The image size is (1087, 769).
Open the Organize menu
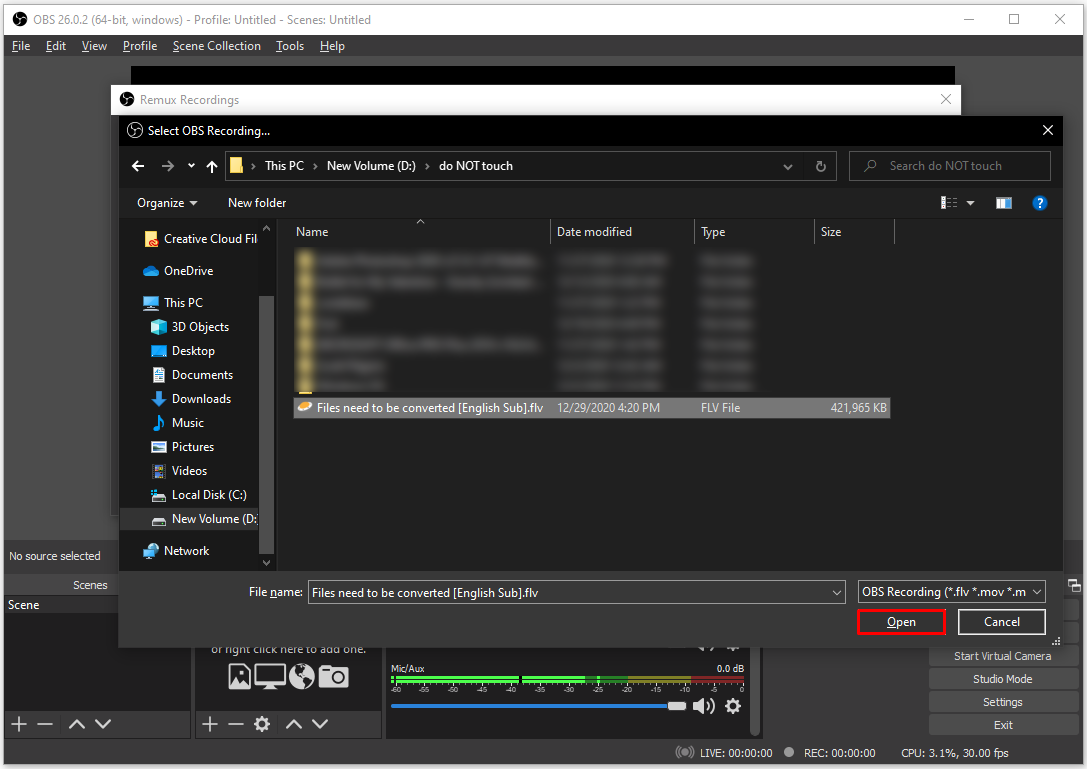coord(167,202)
